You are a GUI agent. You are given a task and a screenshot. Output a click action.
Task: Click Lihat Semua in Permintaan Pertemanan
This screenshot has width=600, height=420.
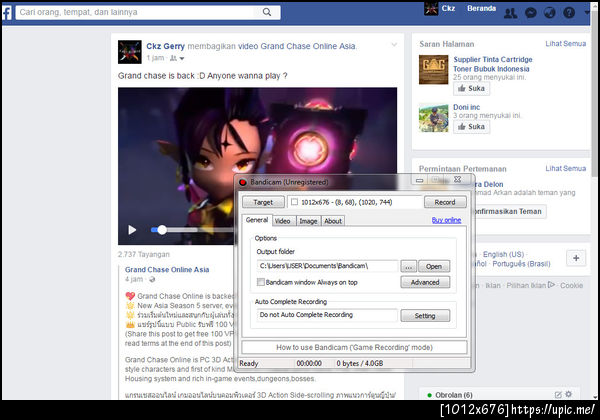tap(566, 168)
